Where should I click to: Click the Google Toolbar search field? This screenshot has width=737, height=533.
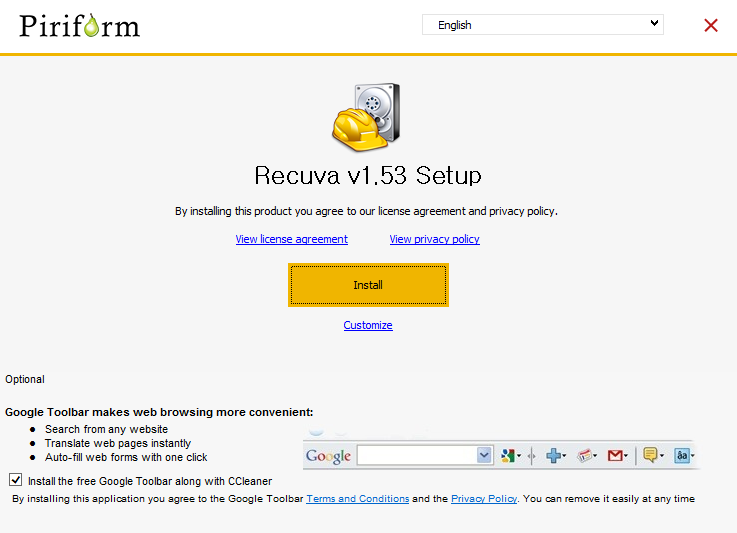[x=417, y=455]
